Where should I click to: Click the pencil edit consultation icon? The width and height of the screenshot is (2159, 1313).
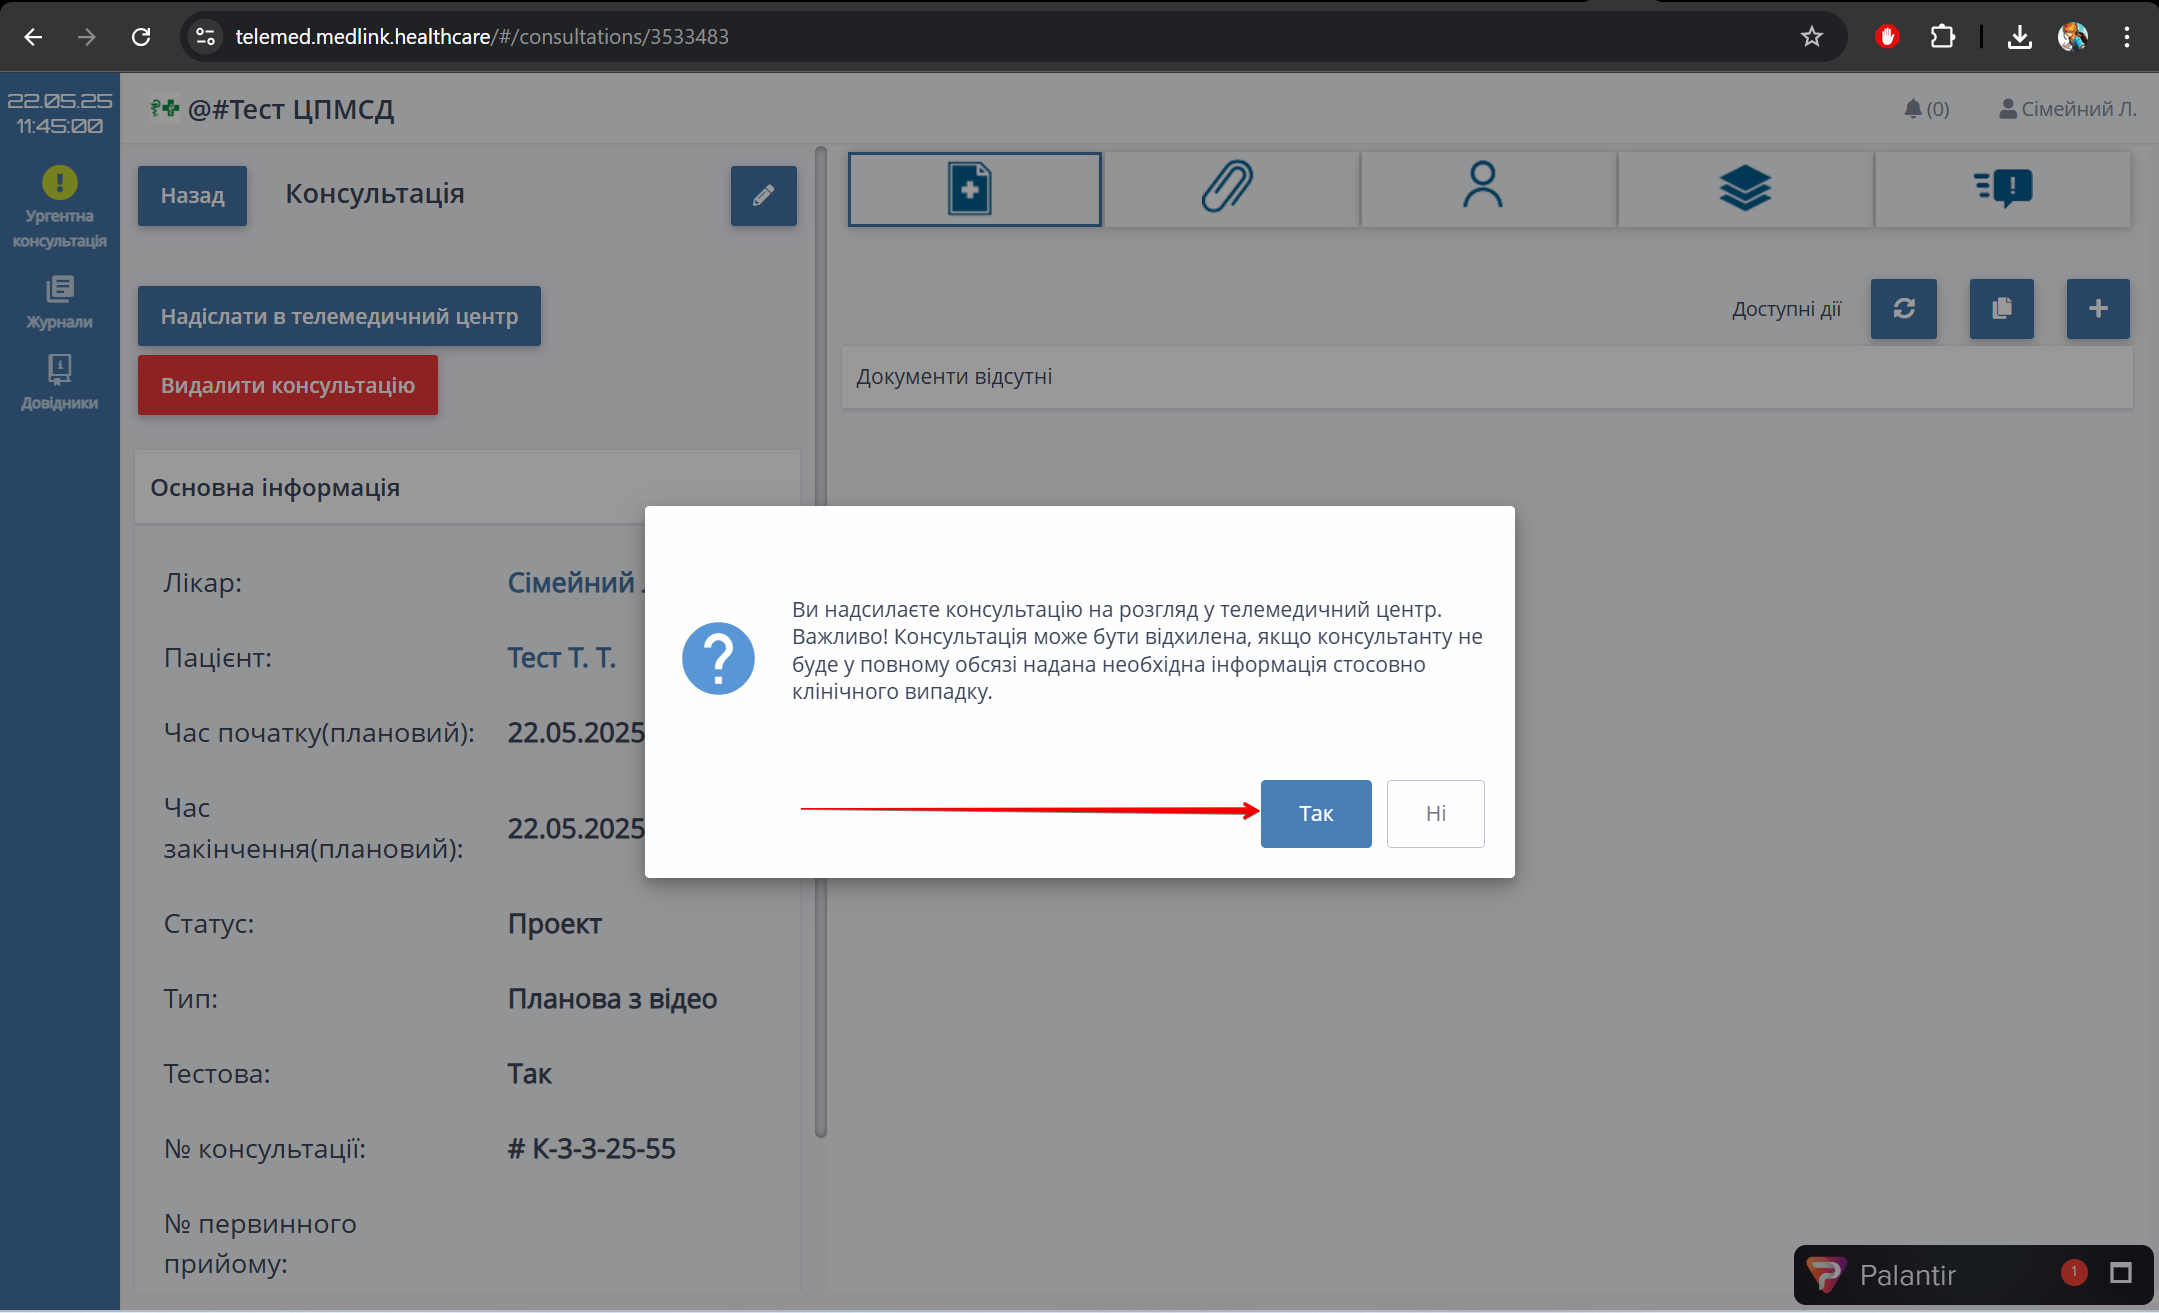coord(763,196)
